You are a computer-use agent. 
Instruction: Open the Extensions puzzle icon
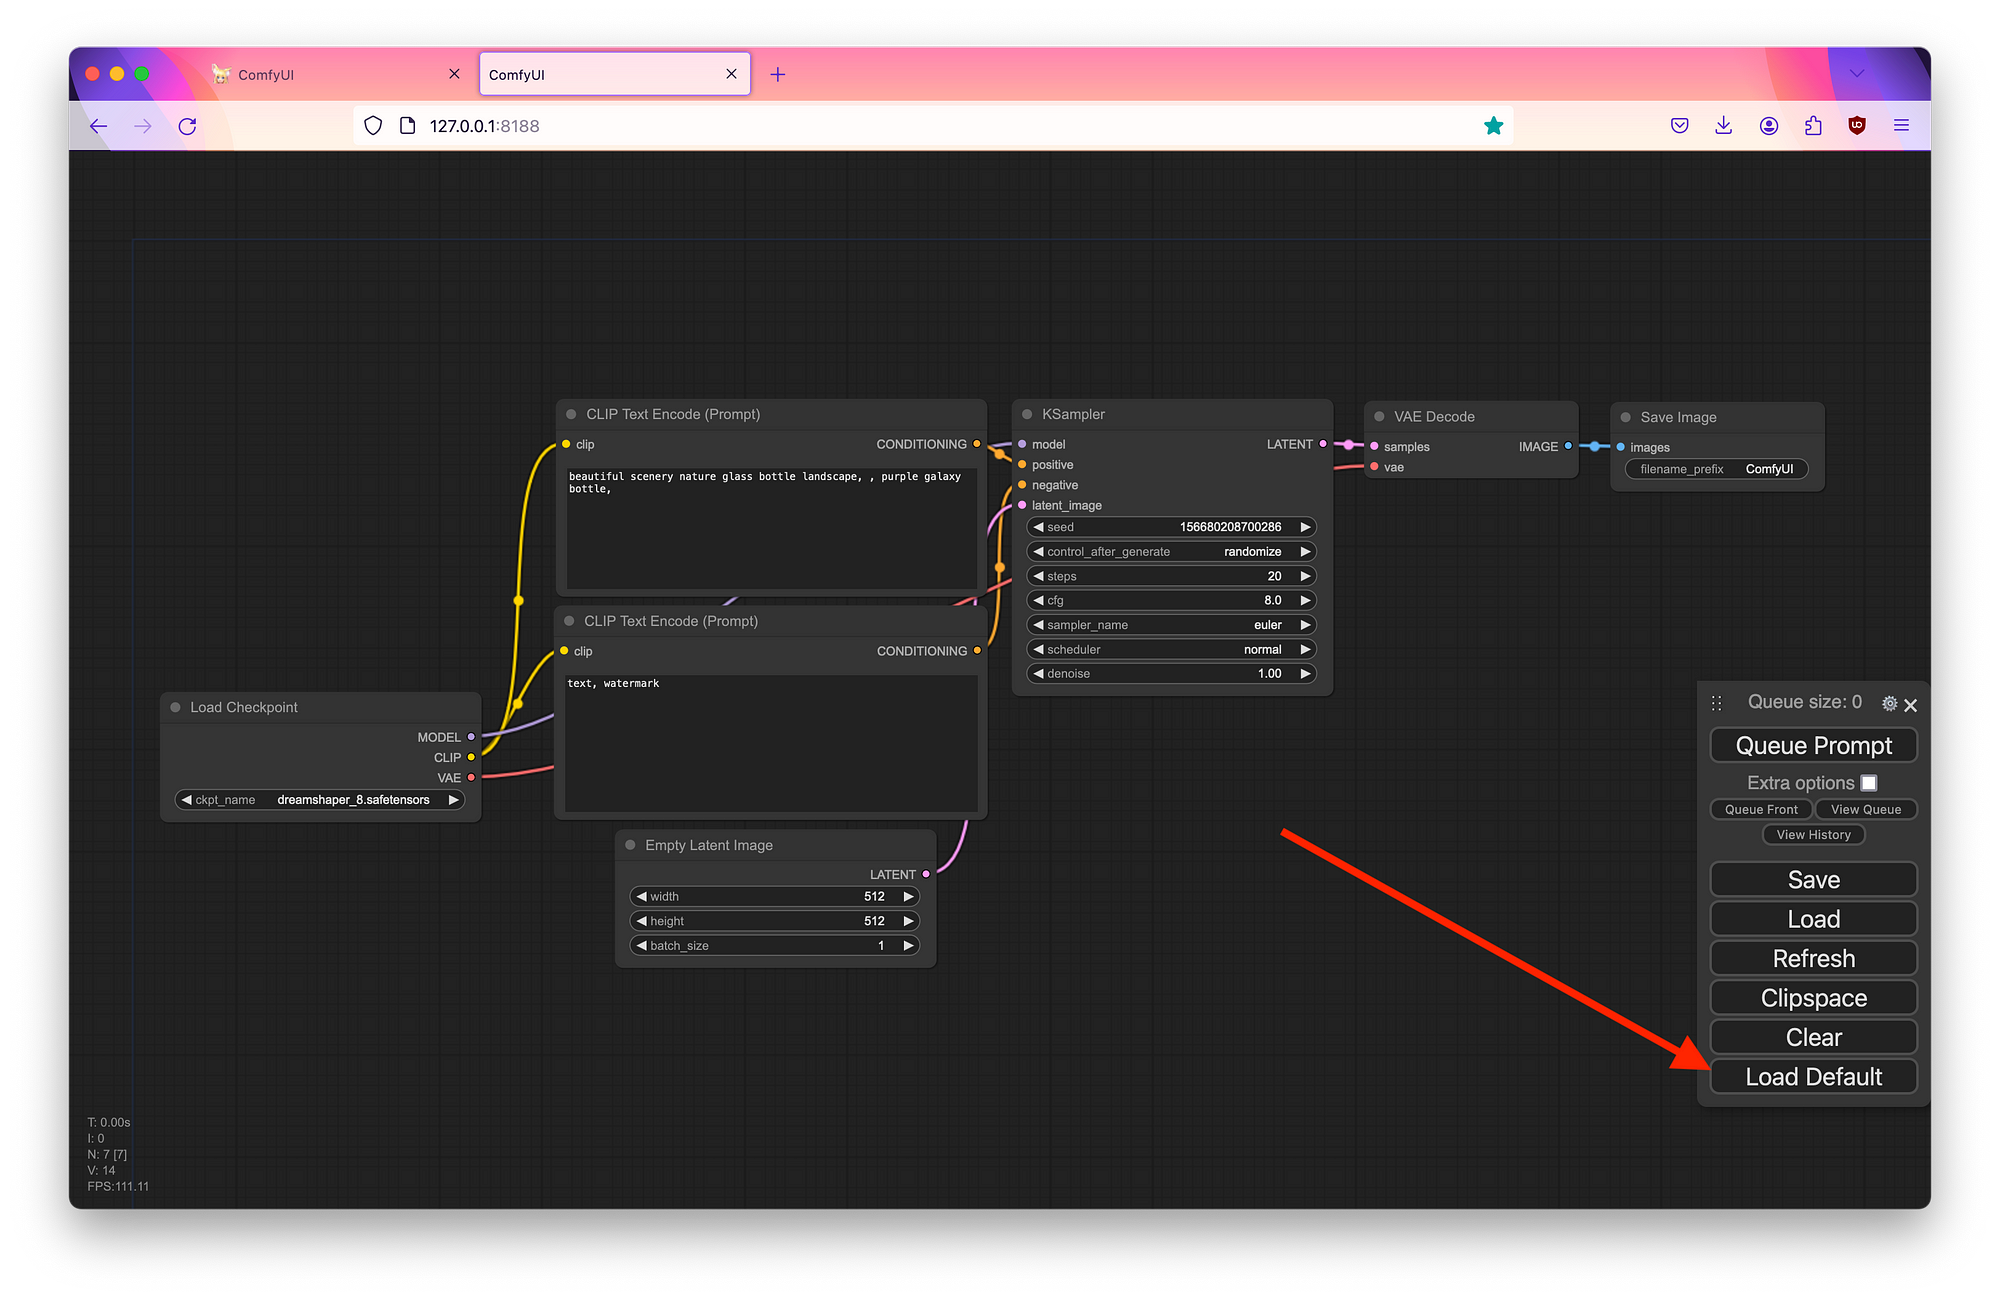[x=1813, y=126]
